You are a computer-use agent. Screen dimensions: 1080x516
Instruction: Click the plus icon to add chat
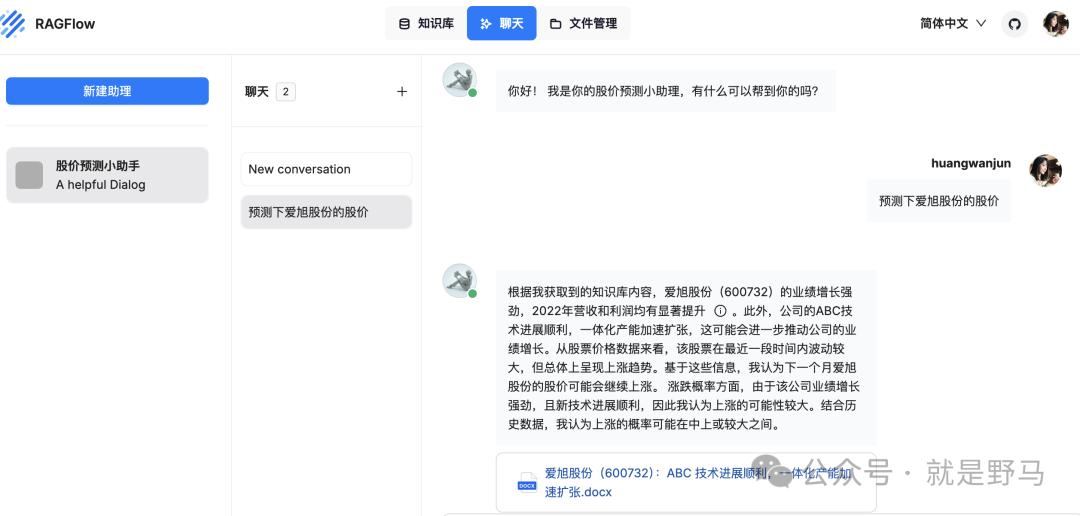402,92
